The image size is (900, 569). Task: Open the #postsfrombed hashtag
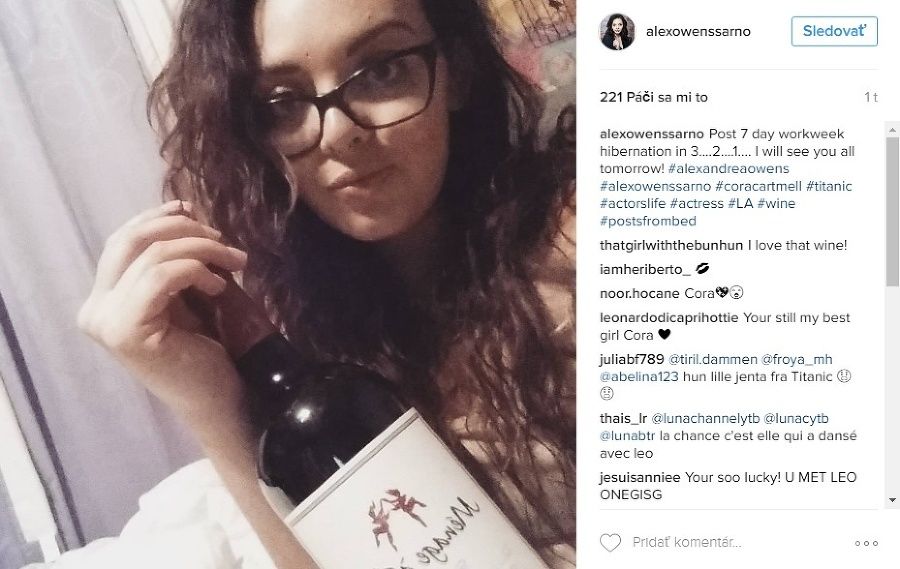click(x=648, y=221)
